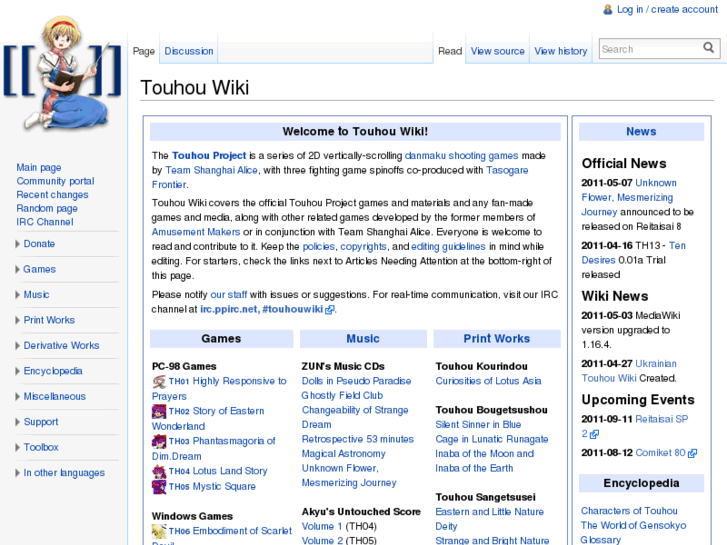The height and width of the screenshot is (545, 727).
Task: Open IRC Channel sidebar link
Action: tap(45, 222)
